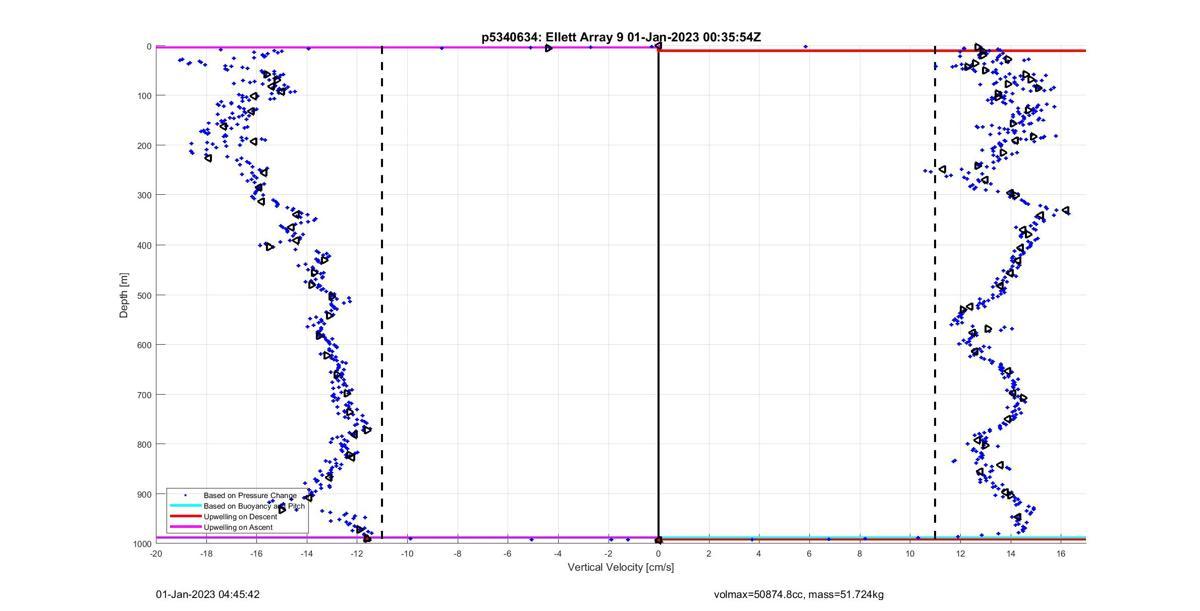The image size is (1200, 611).
Task: Click legend entry Based on Buoyancy and Pitch
Action: (x=255, y=506)
